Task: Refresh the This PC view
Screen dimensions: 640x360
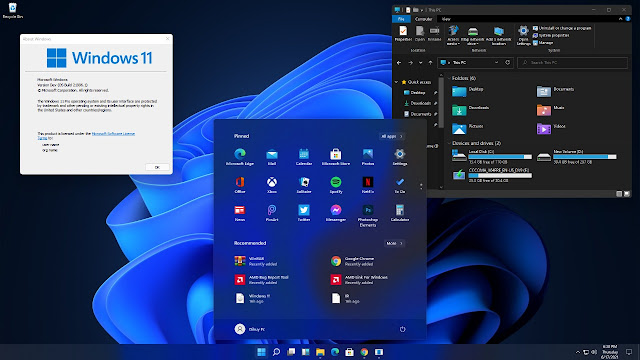Action: coord(508,63)
